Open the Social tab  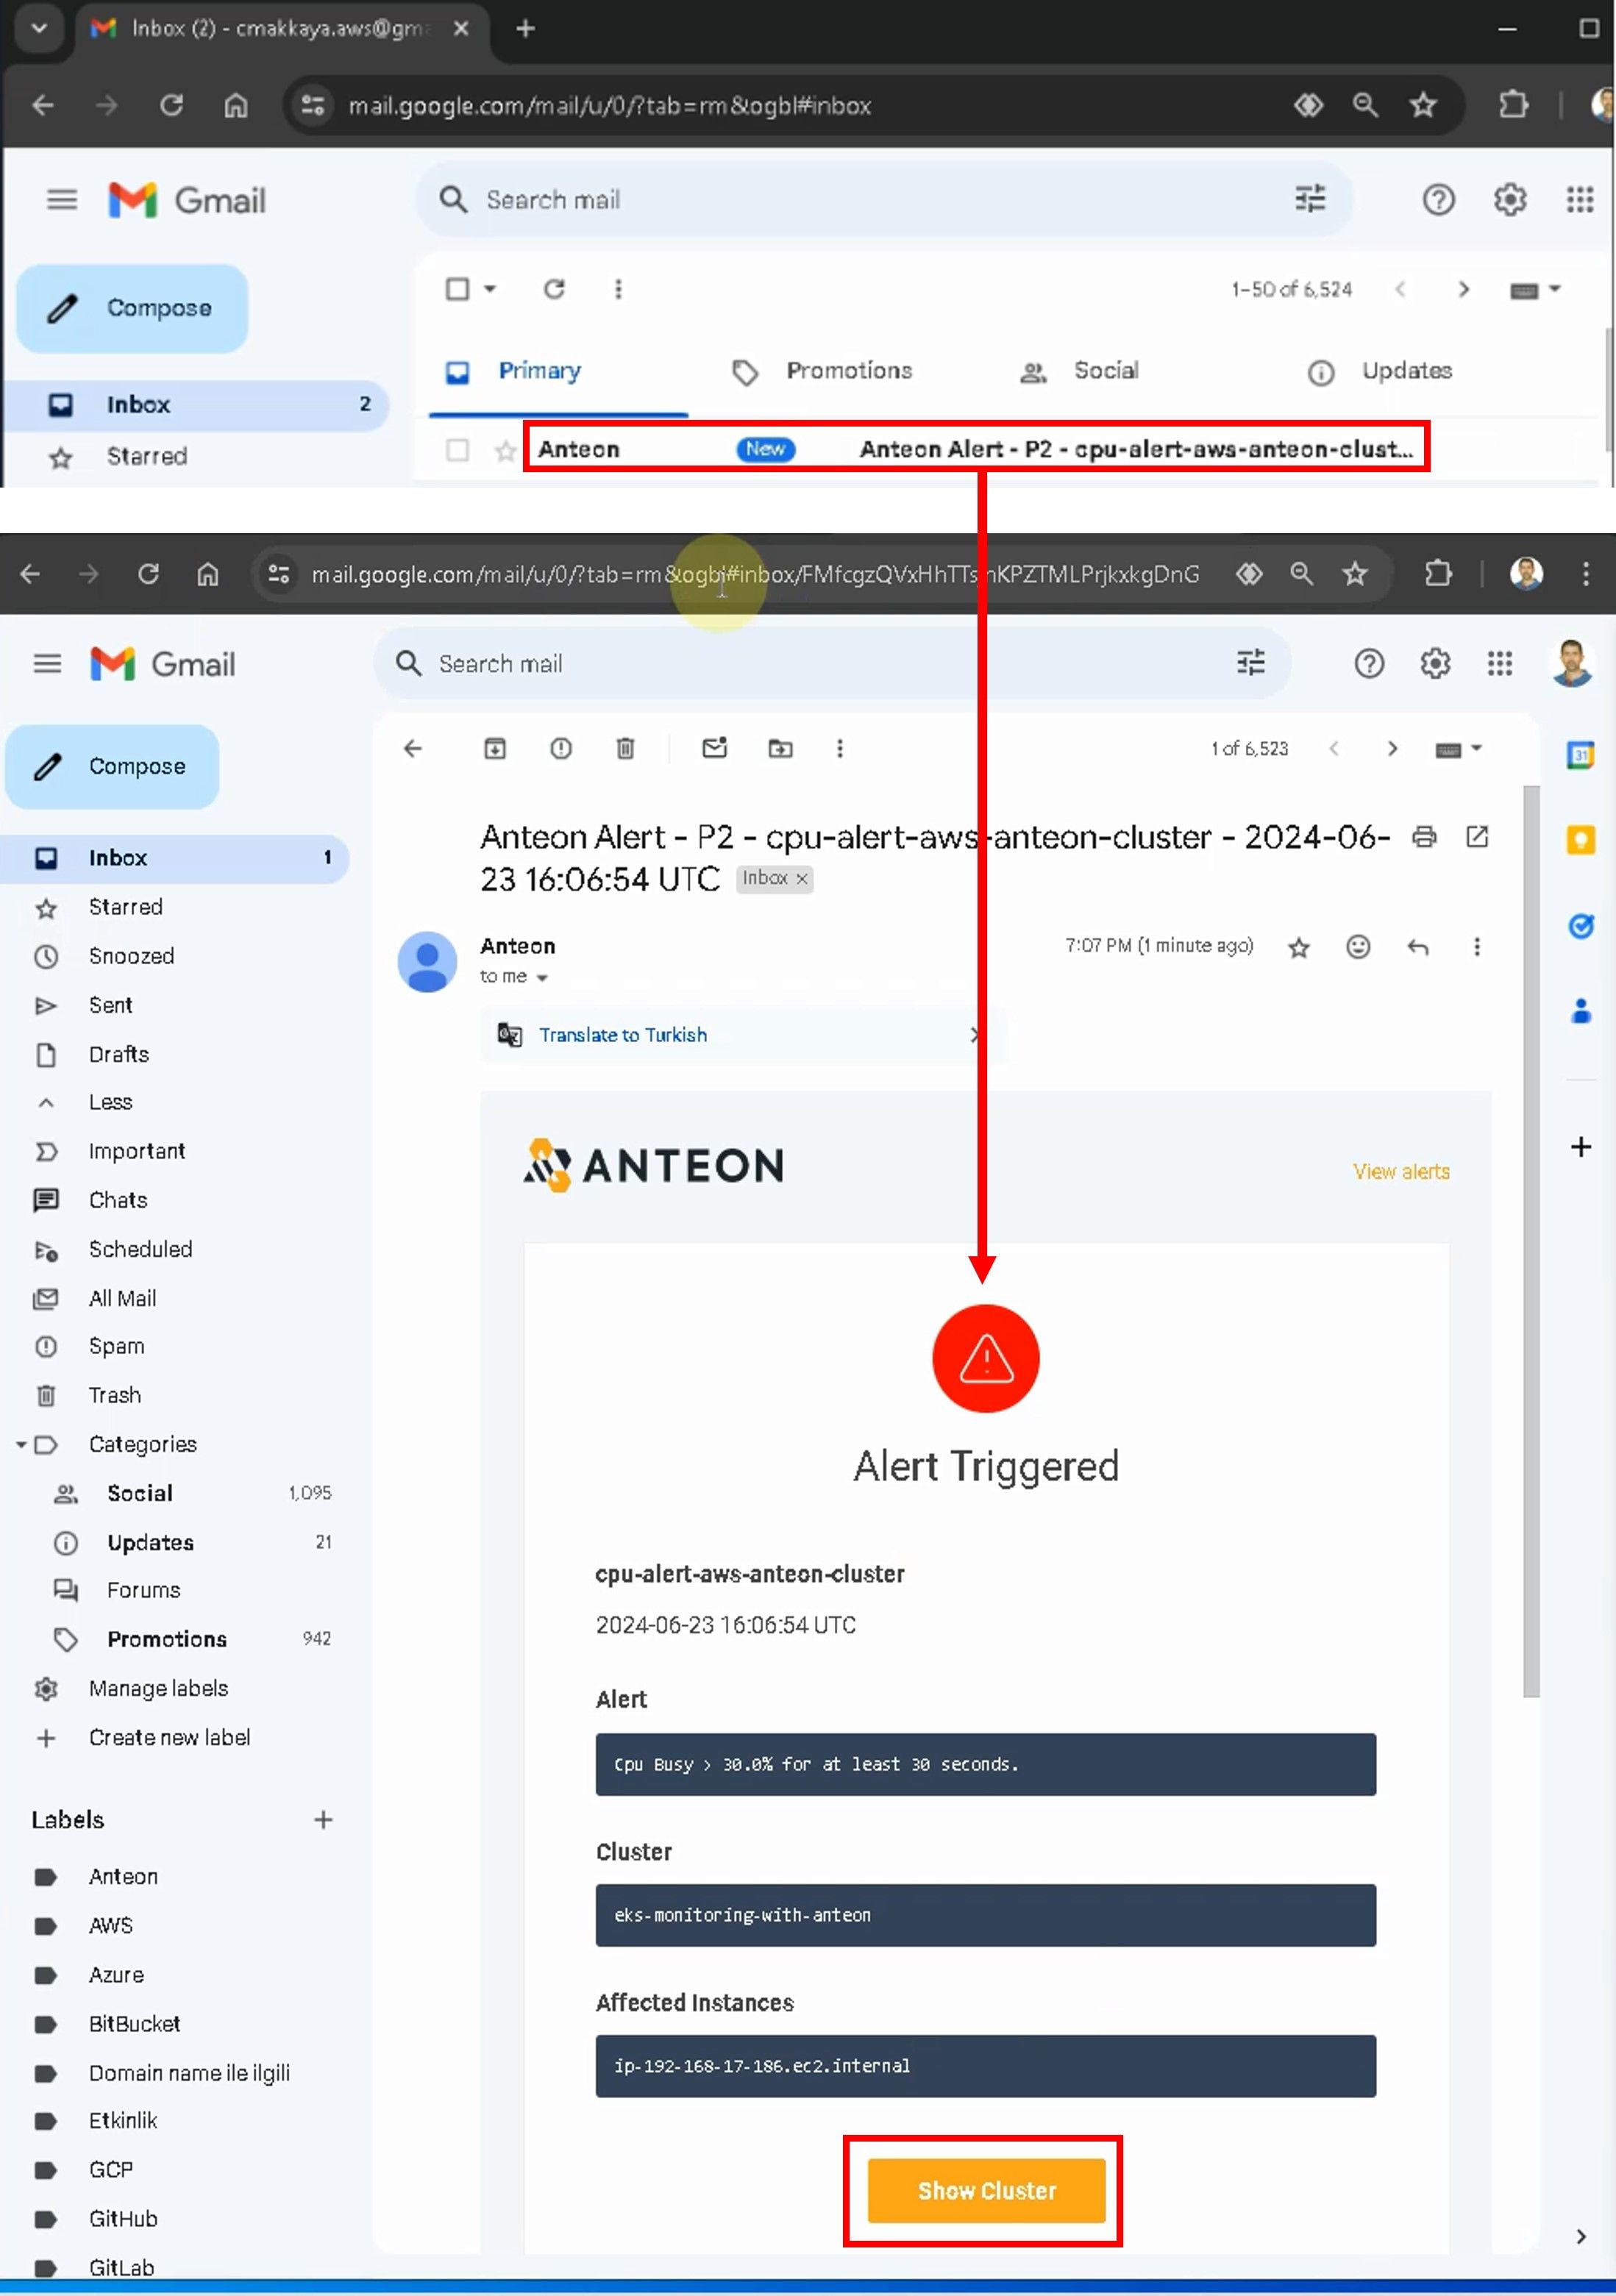coord(1105,371)
